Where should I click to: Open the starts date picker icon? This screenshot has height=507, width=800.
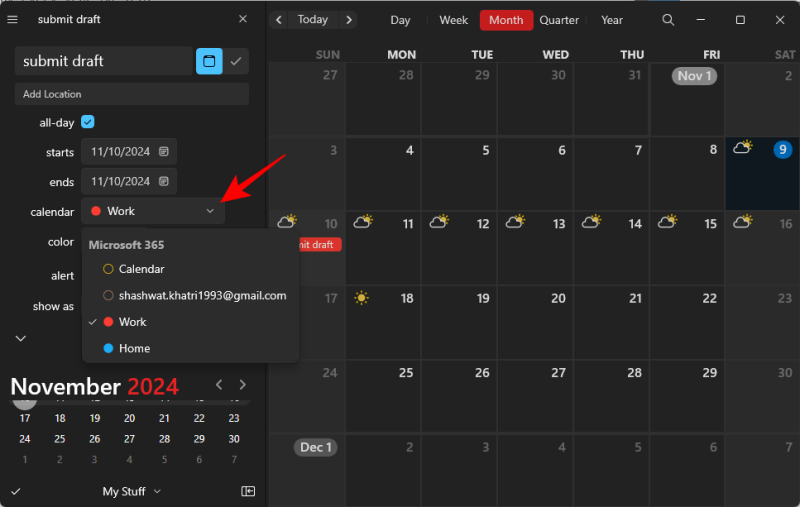tap(164, 152)
